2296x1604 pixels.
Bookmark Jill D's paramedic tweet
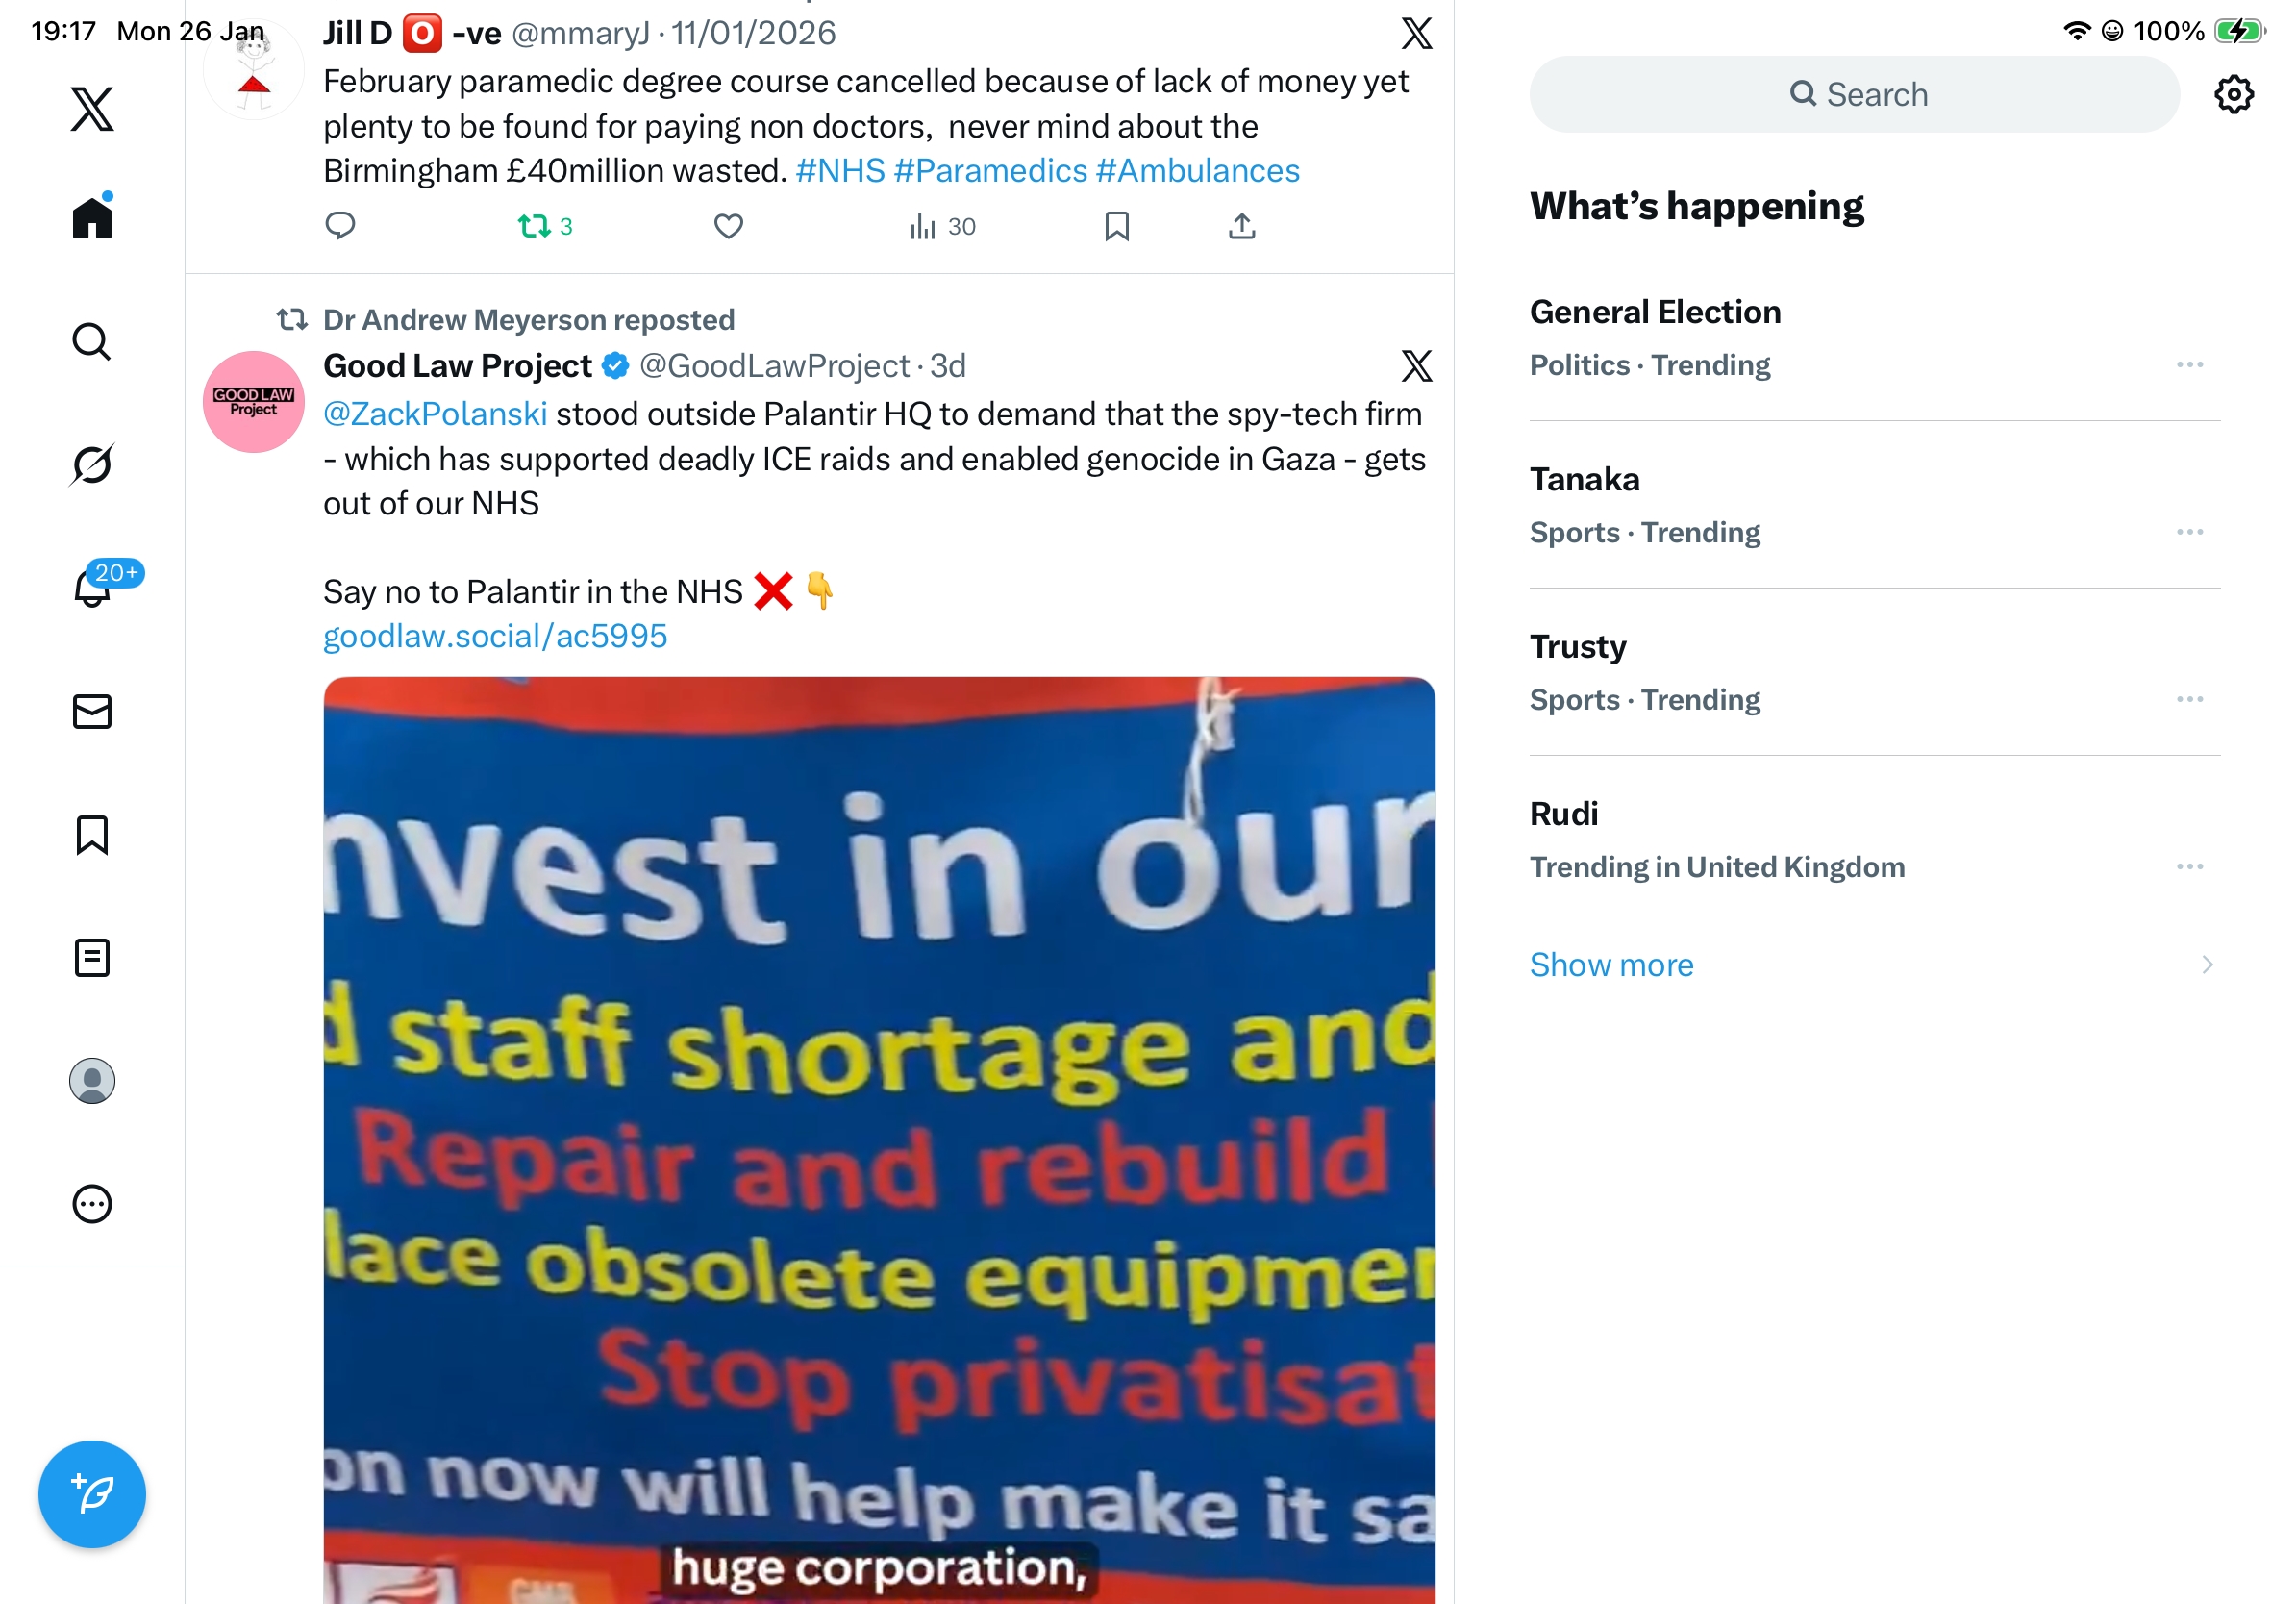(x=1117, y=226)
